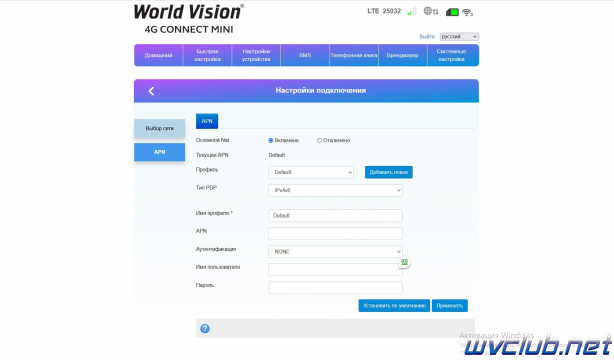
Task: Click the Текущая APN value Default
Action: point(276,155)
